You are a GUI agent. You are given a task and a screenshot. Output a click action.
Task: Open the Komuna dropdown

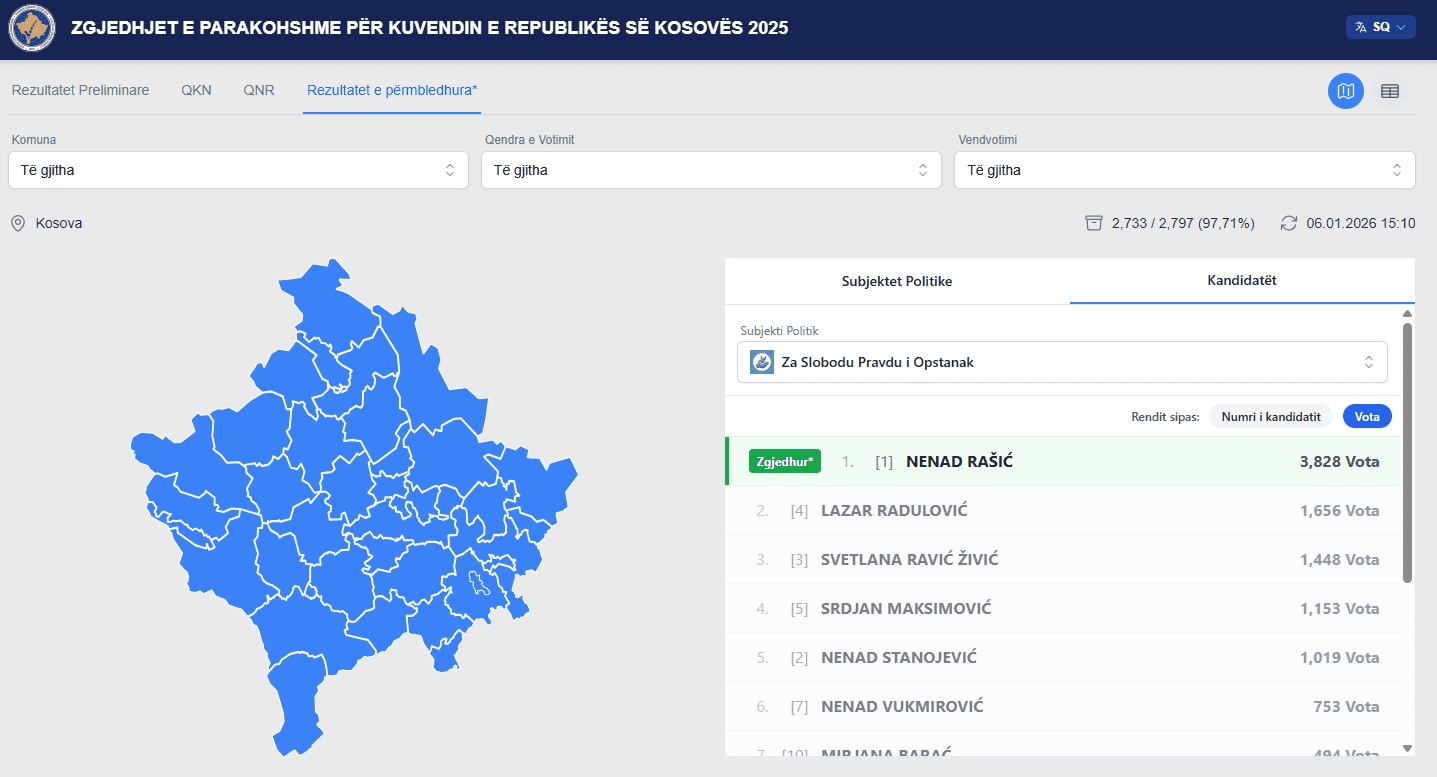point(238,170)
